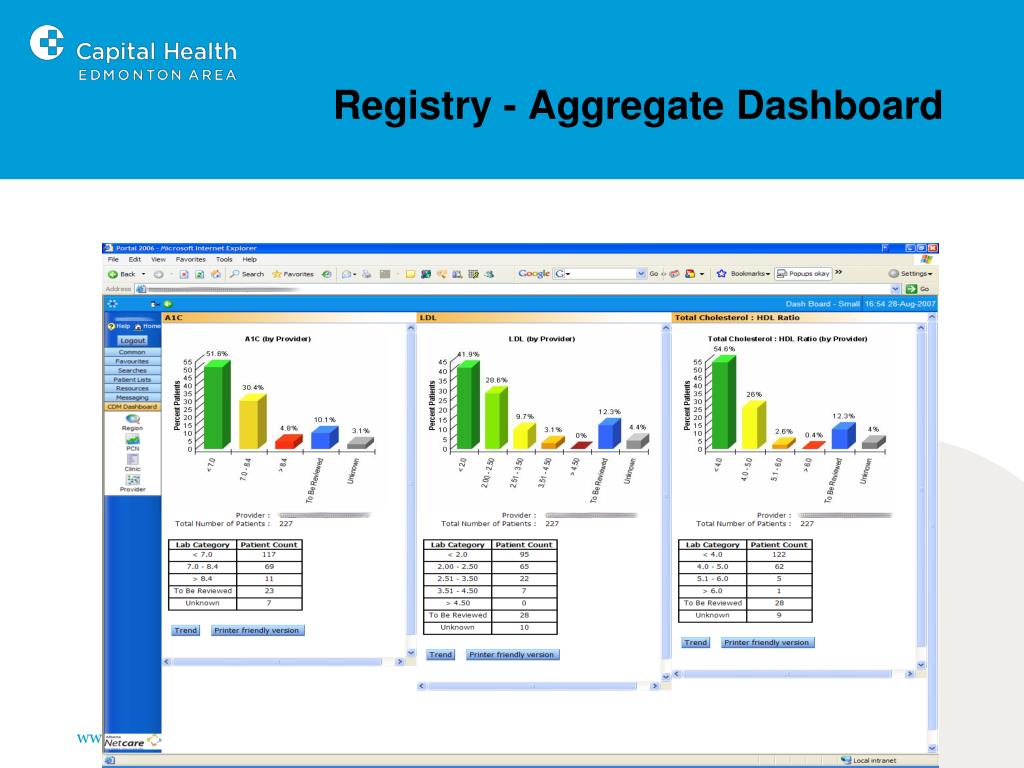Open the Favorites menu
Screen dimensions: 1024x768
[191, 259]
